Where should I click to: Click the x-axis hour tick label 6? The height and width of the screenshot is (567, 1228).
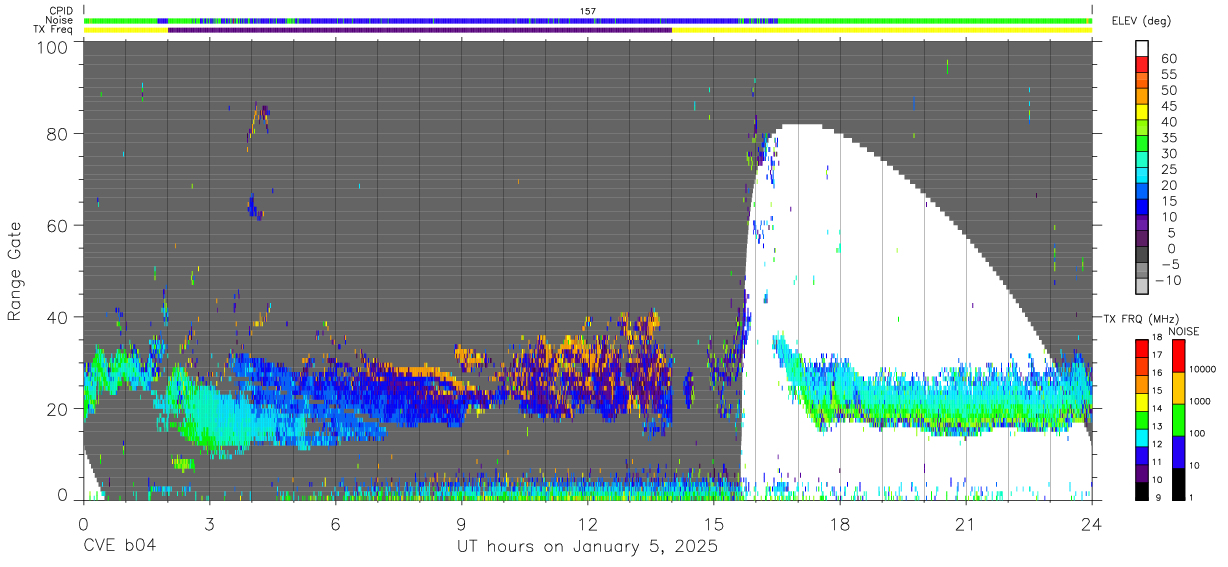point(335,524)
